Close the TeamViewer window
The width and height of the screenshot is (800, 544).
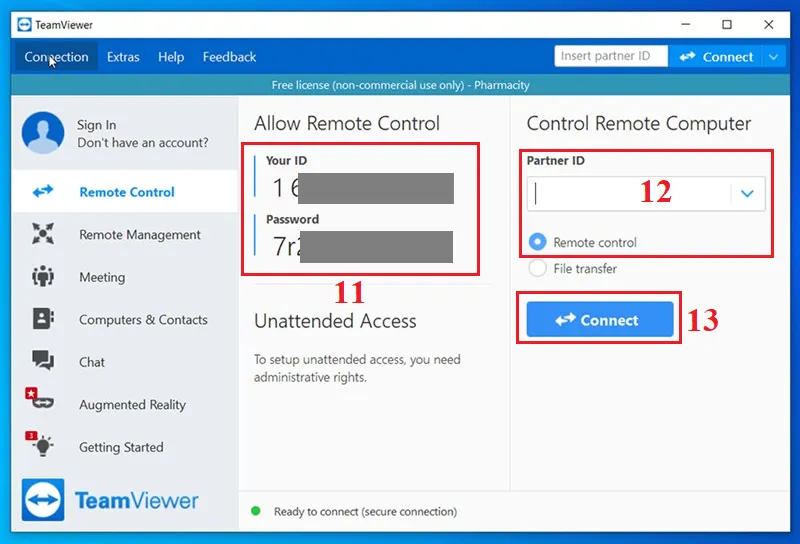tap(769, 24)
